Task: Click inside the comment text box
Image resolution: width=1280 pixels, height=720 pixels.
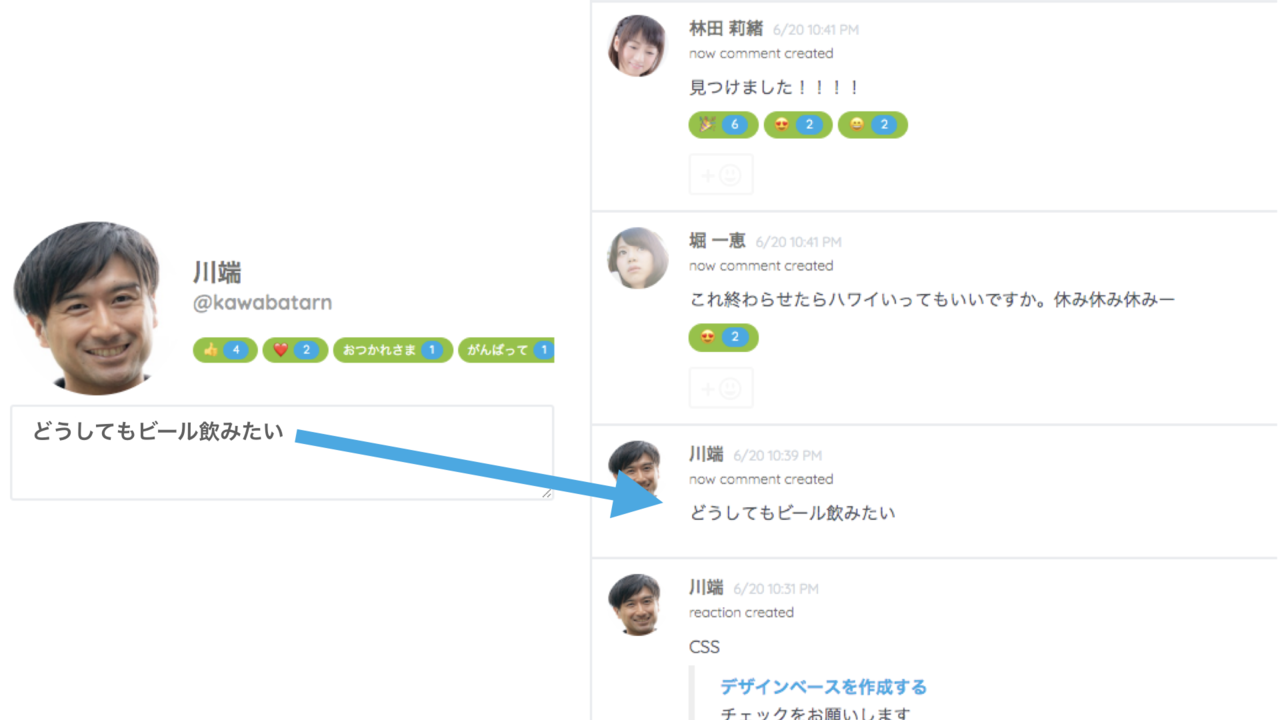Action: pyautogui.click(x=282, y=452)
